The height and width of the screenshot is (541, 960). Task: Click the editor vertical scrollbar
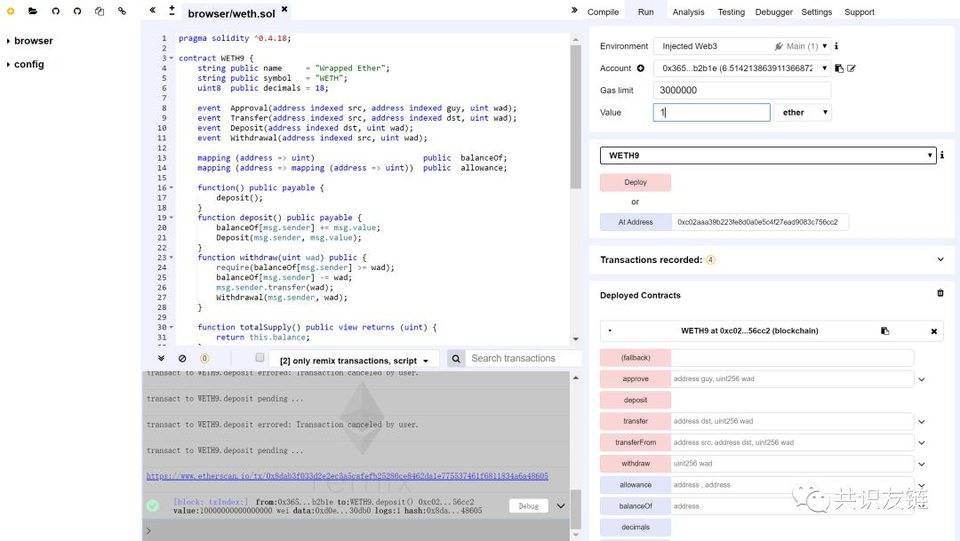576,117
